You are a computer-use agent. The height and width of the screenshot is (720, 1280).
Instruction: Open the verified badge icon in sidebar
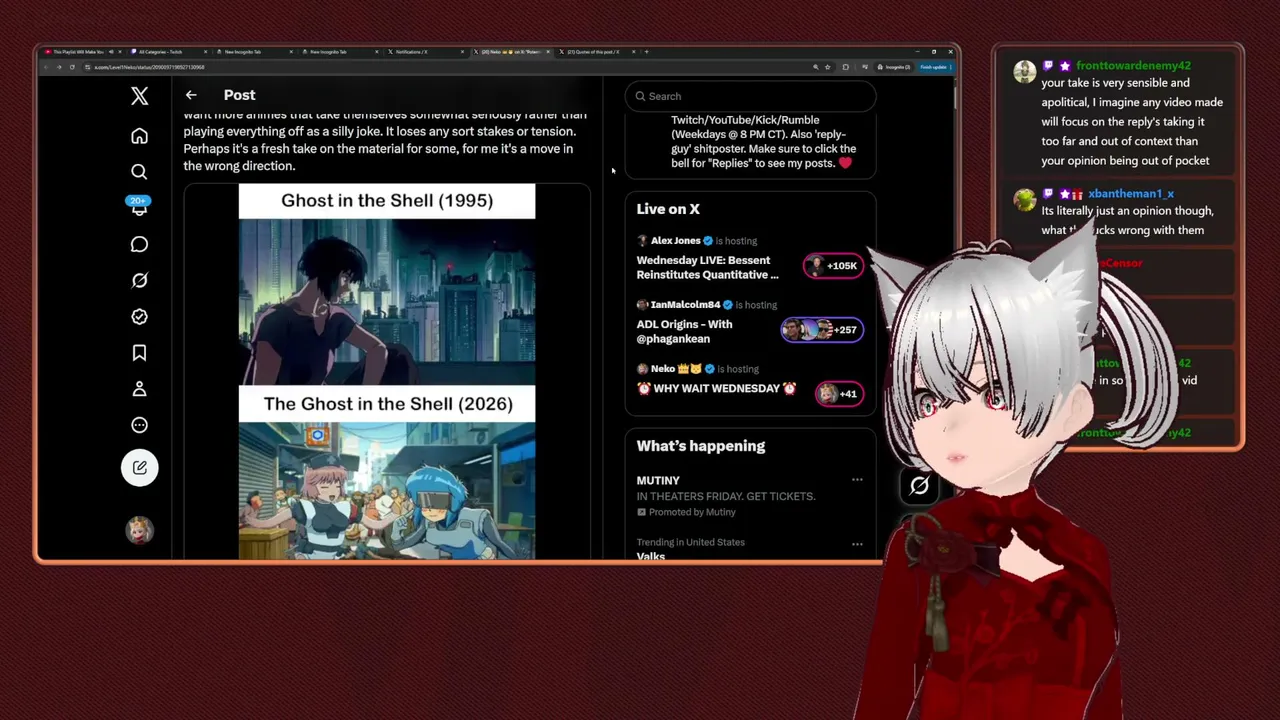(x=139, y=316)
